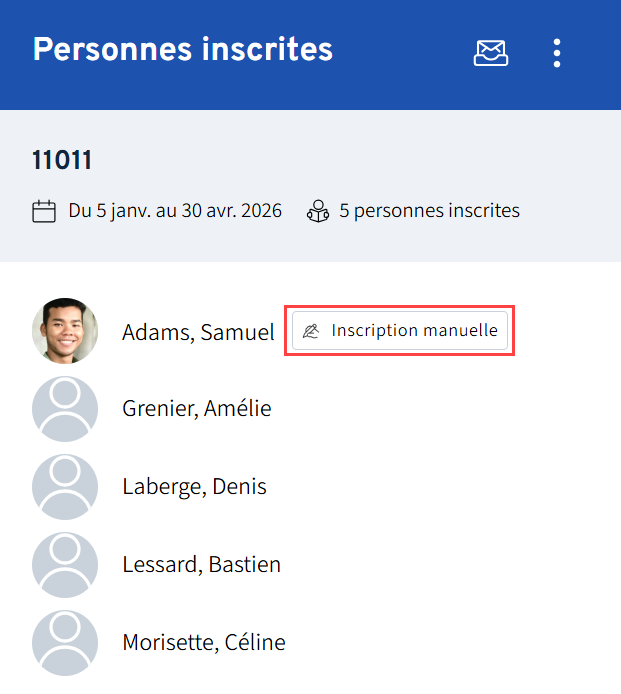Click the calendar icon beside the date range
The width and height of the screenshot is (621, 694).
(x=44, y=211)
